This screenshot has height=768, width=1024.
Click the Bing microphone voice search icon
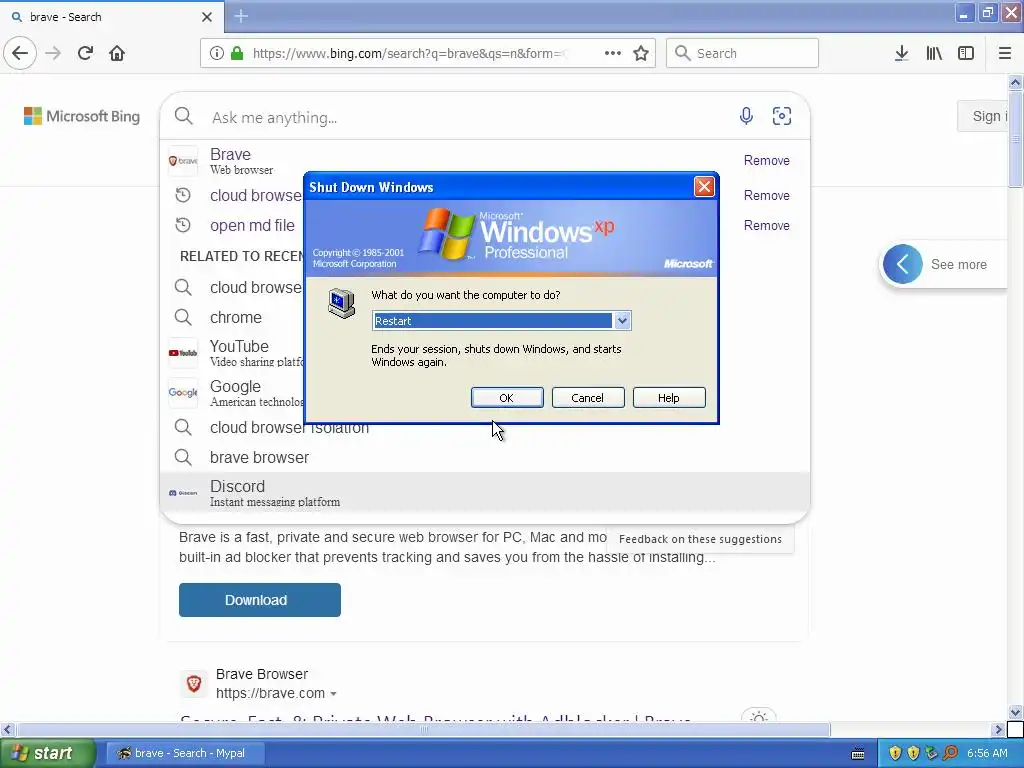point(746,116)
